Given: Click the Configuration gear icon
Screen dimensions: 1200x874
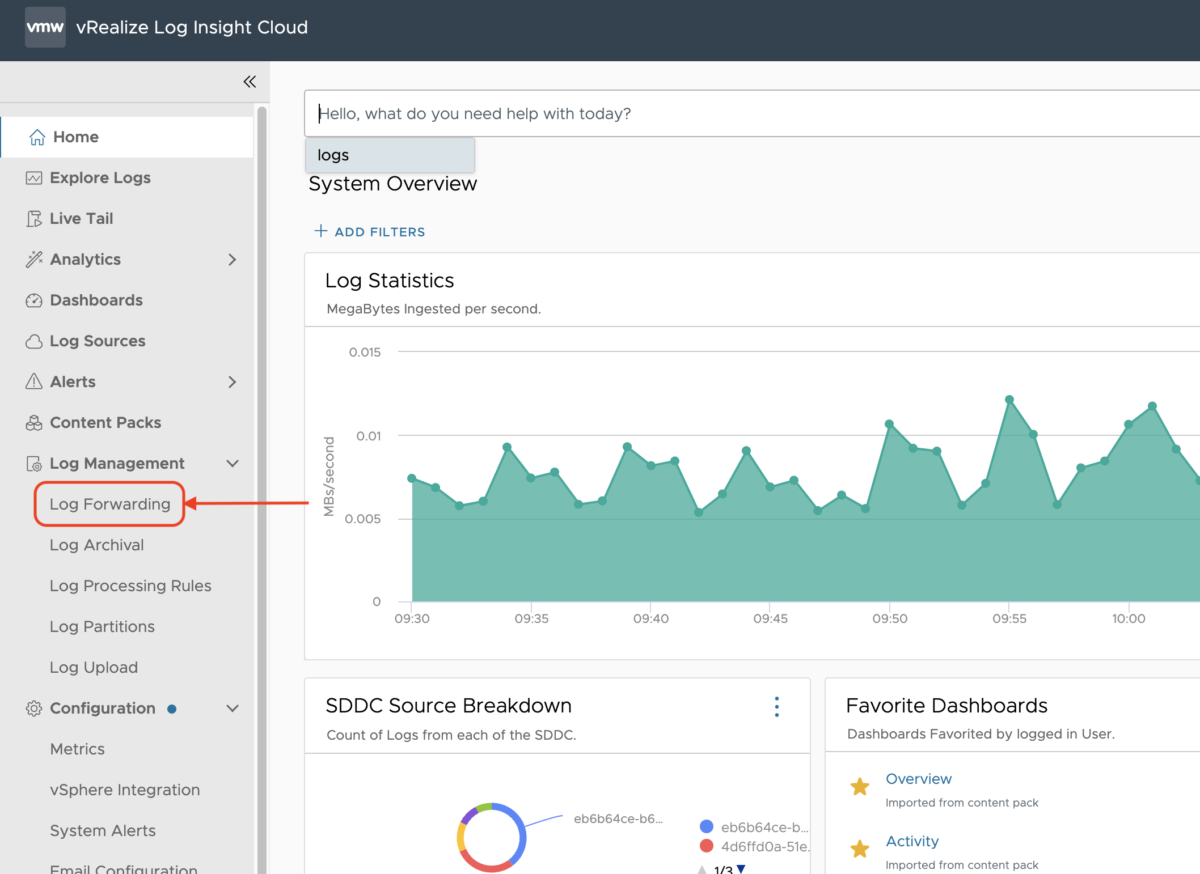Looking at the screenshot, I should click(x=33, y=708).
